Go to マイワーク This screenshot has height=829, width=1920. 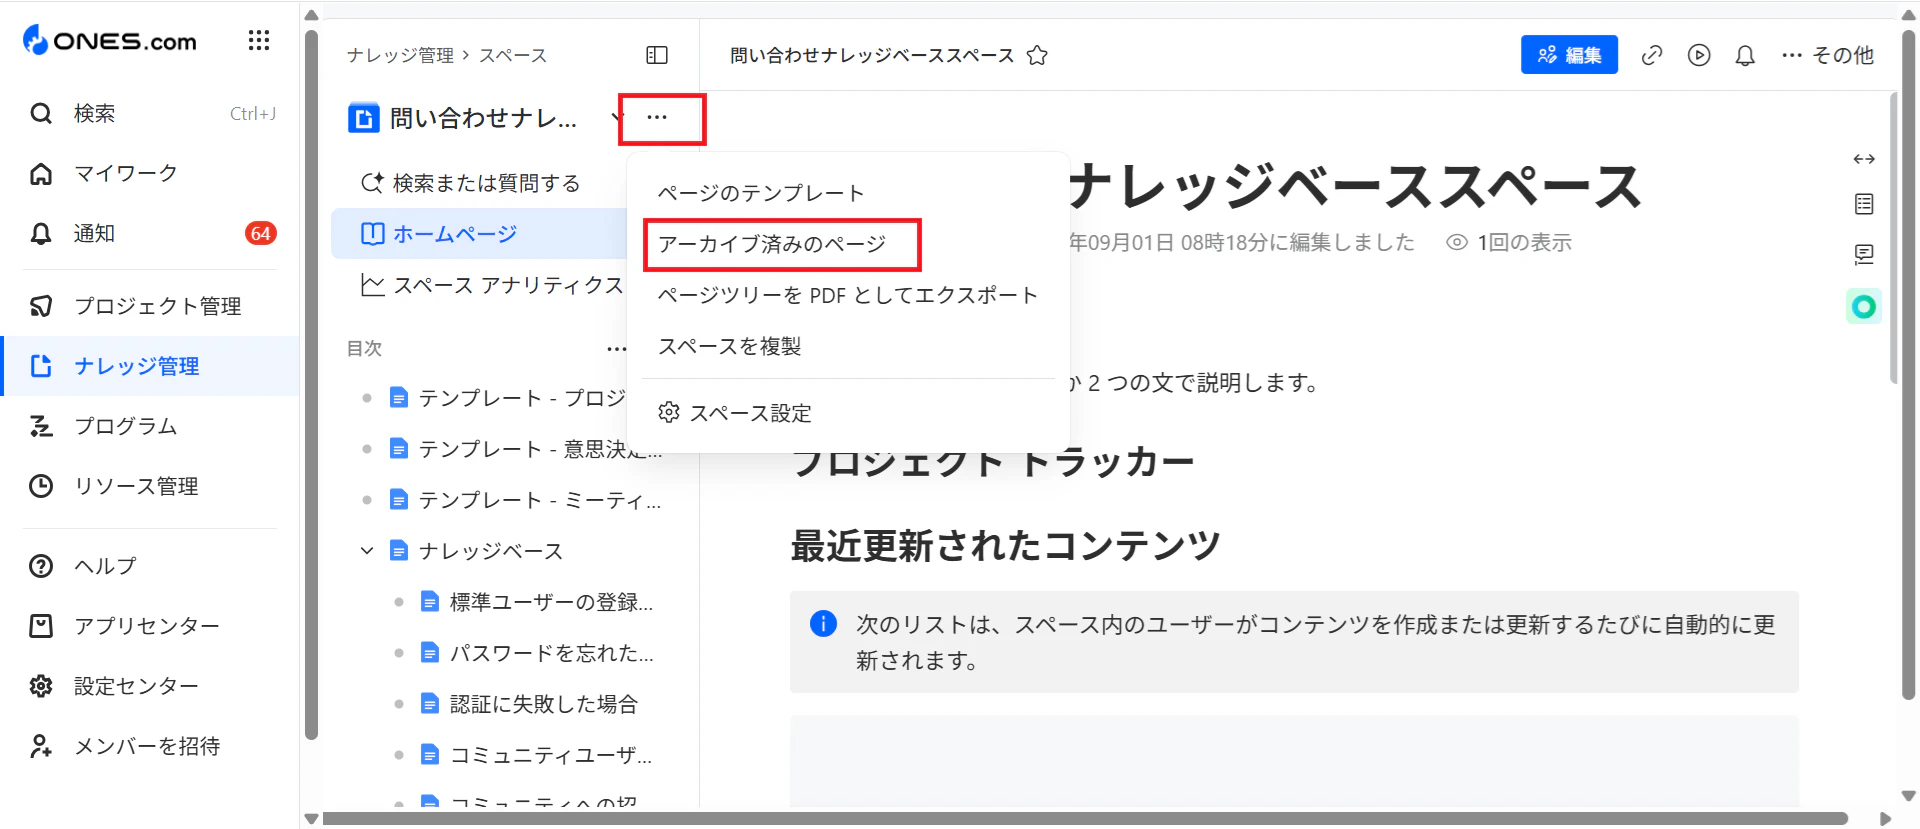(x=150, y=173)
